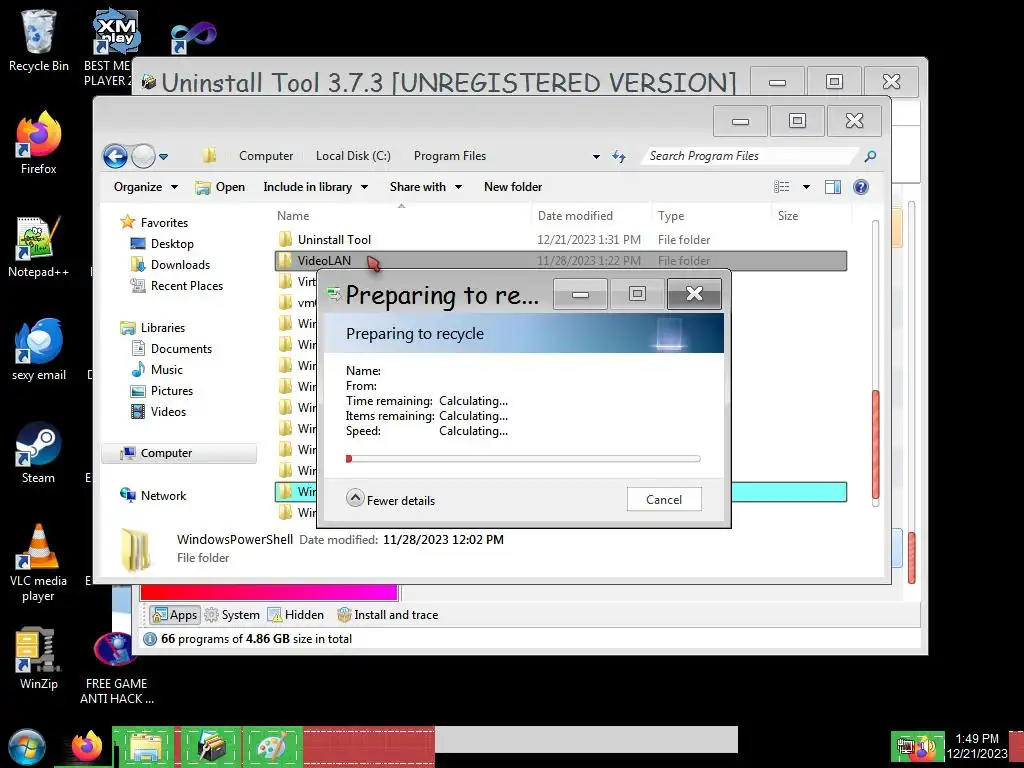
Task: Click the system tray notification icons
Action: tap(918, 746)
